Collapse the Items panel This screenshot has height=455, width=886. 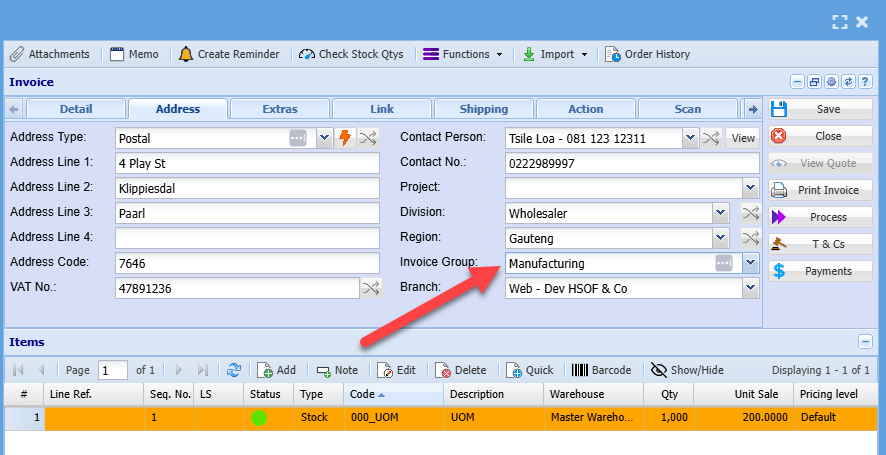pos(866,342)
